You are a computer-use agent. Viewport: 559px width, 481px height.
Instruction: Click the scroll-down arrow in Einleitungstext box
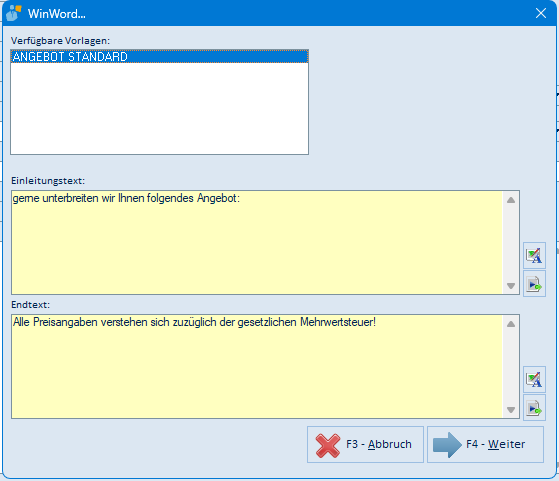click(511, 286)
